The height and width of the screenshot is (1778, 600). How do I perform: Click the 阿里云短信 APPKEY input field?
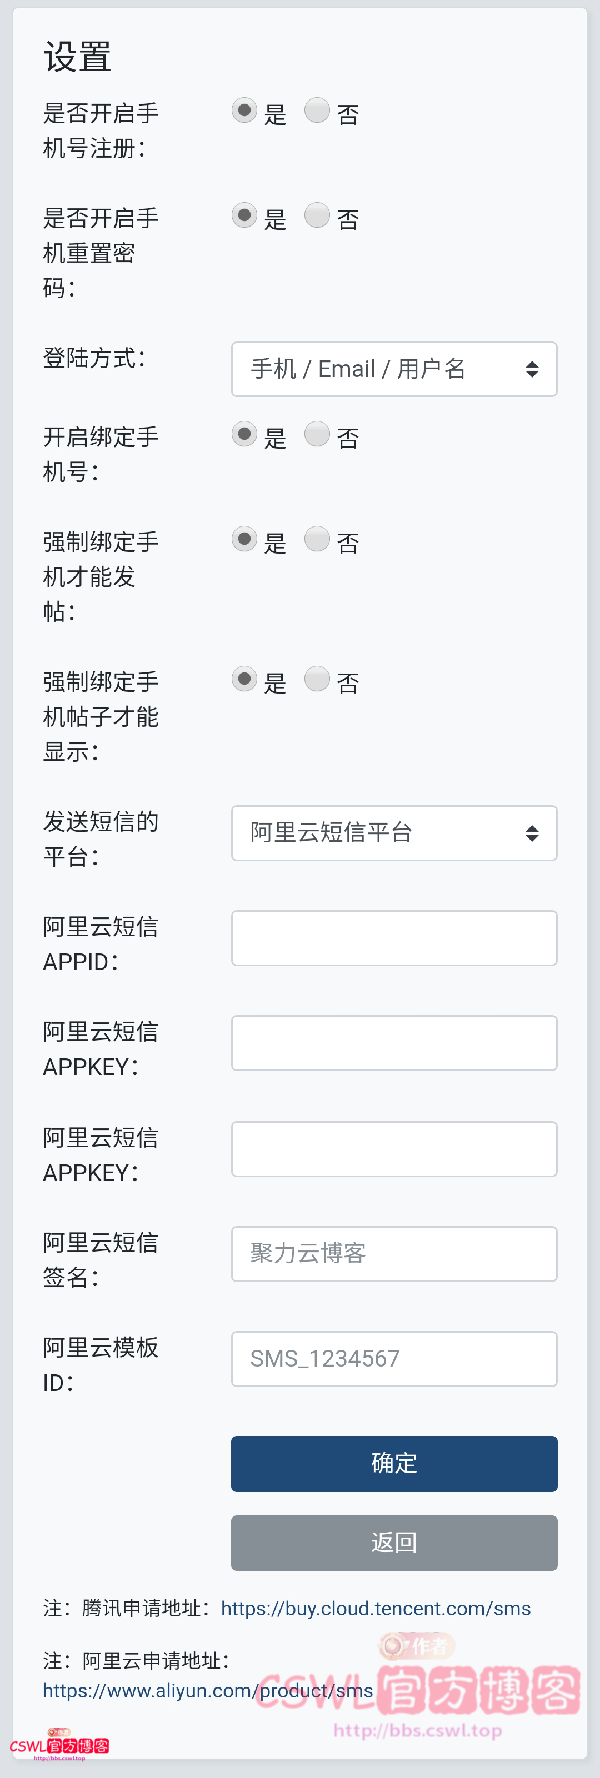394,1043
